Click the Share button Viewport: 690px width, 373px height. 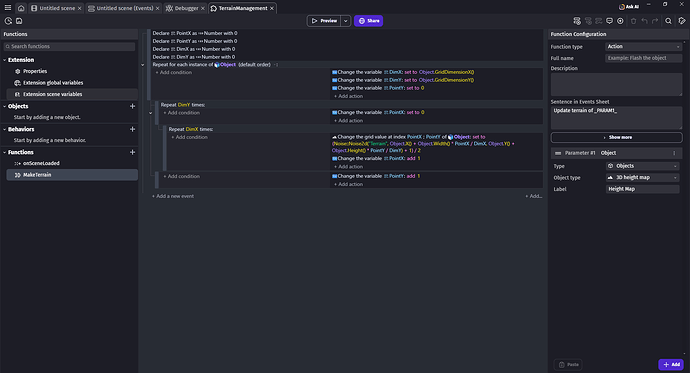[368, 21]
